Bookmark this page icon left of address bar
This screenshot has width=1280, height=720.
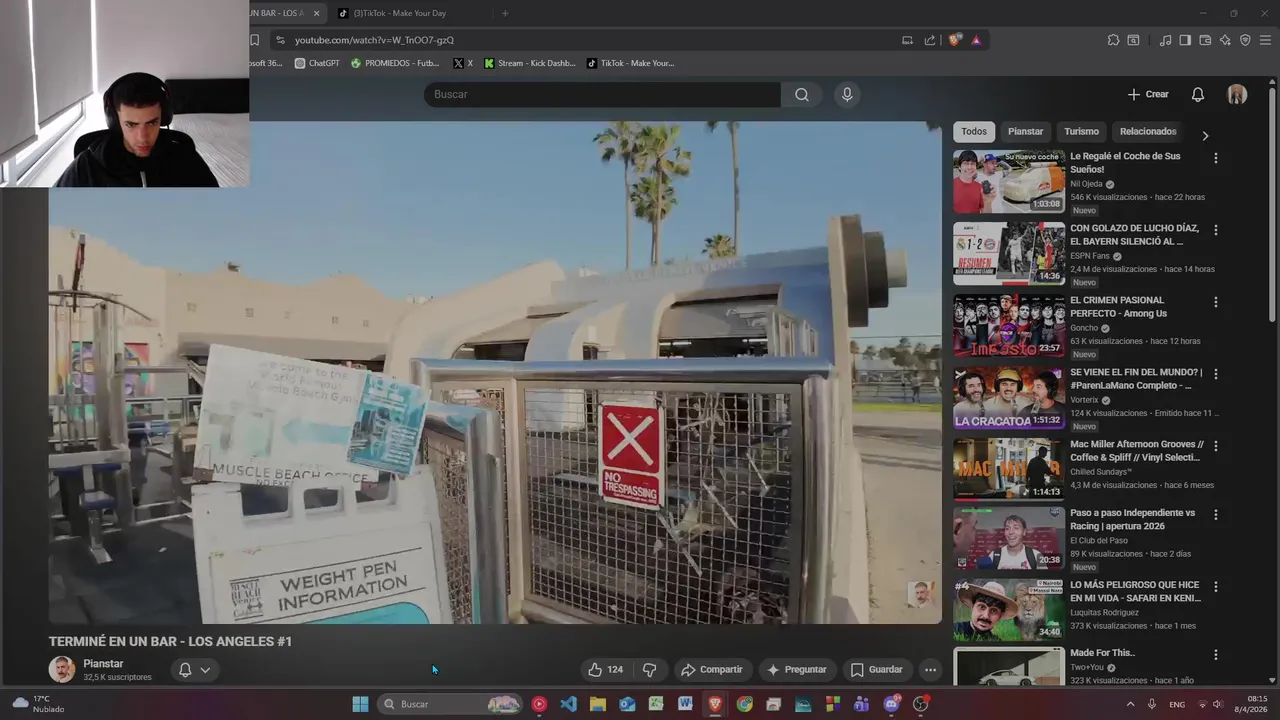(x=254, y=40)
